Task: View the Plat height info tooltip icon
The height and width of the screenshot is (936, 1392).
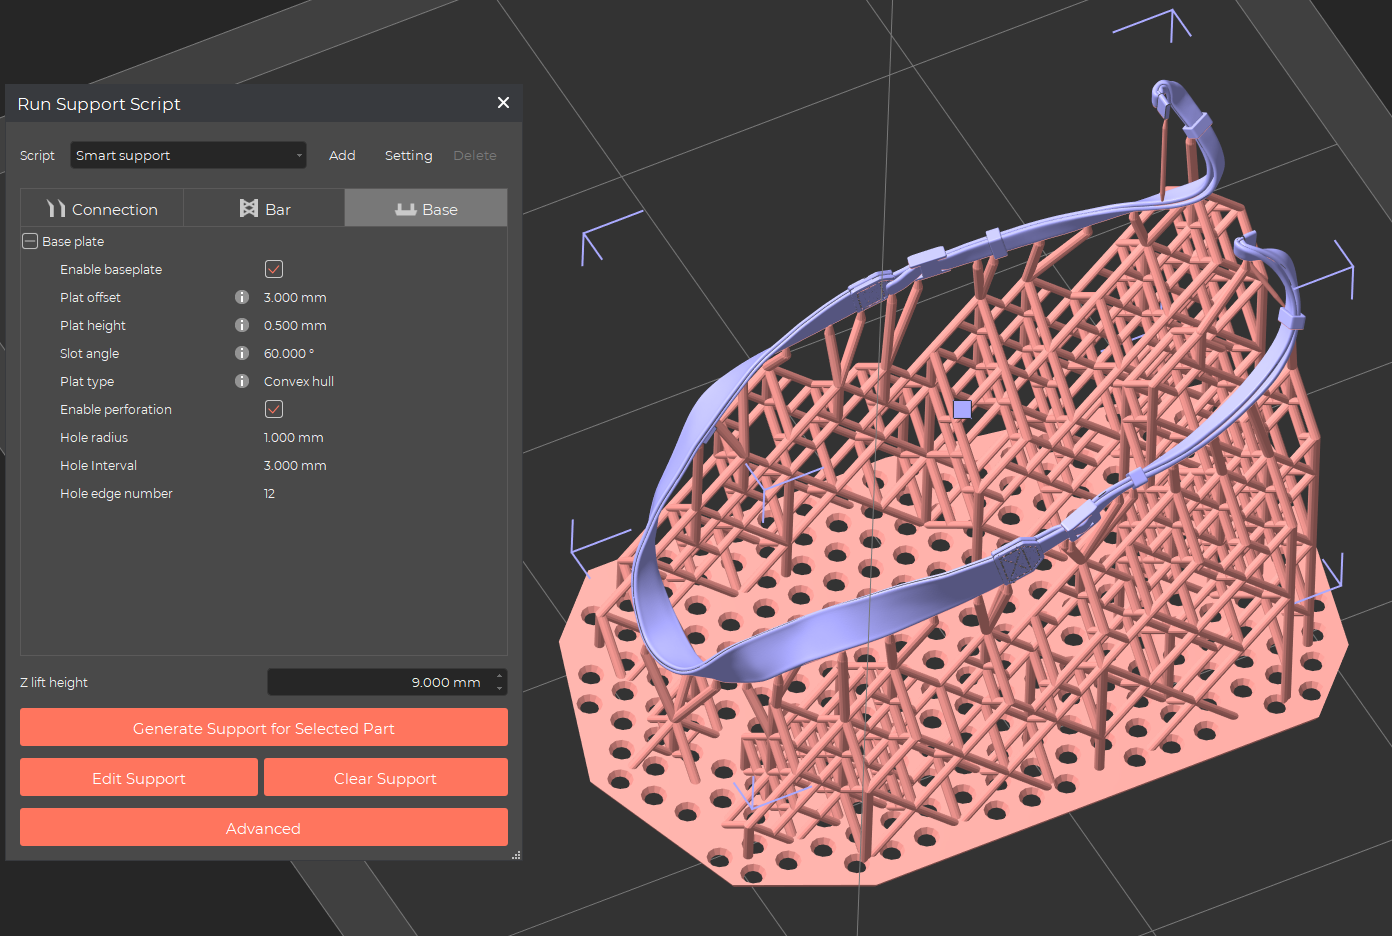Action: pos(241,325)
